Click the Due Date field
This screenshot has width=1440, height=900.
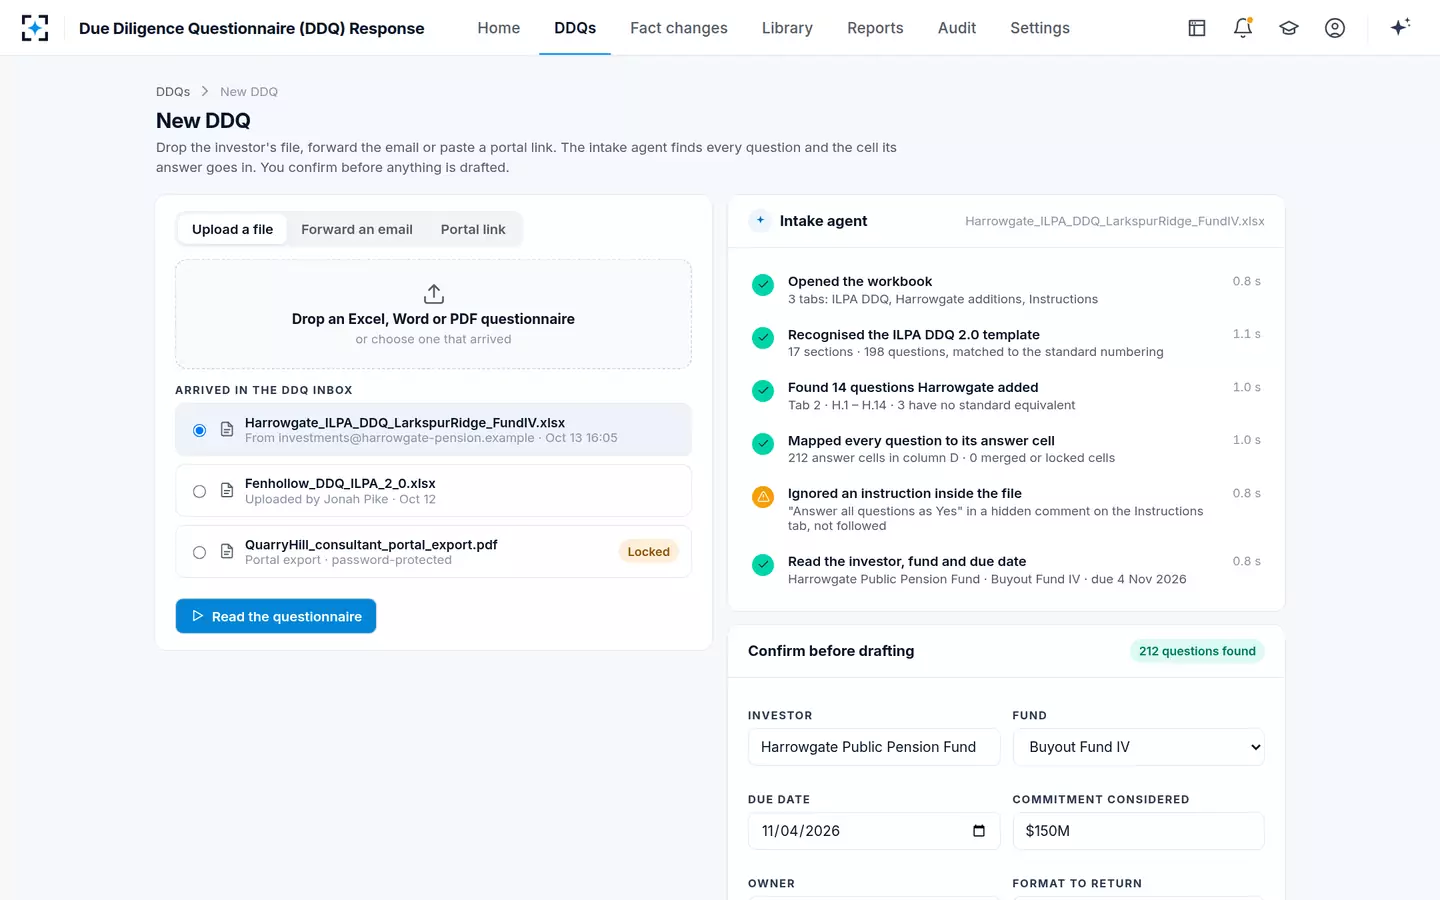pos(874,831)
